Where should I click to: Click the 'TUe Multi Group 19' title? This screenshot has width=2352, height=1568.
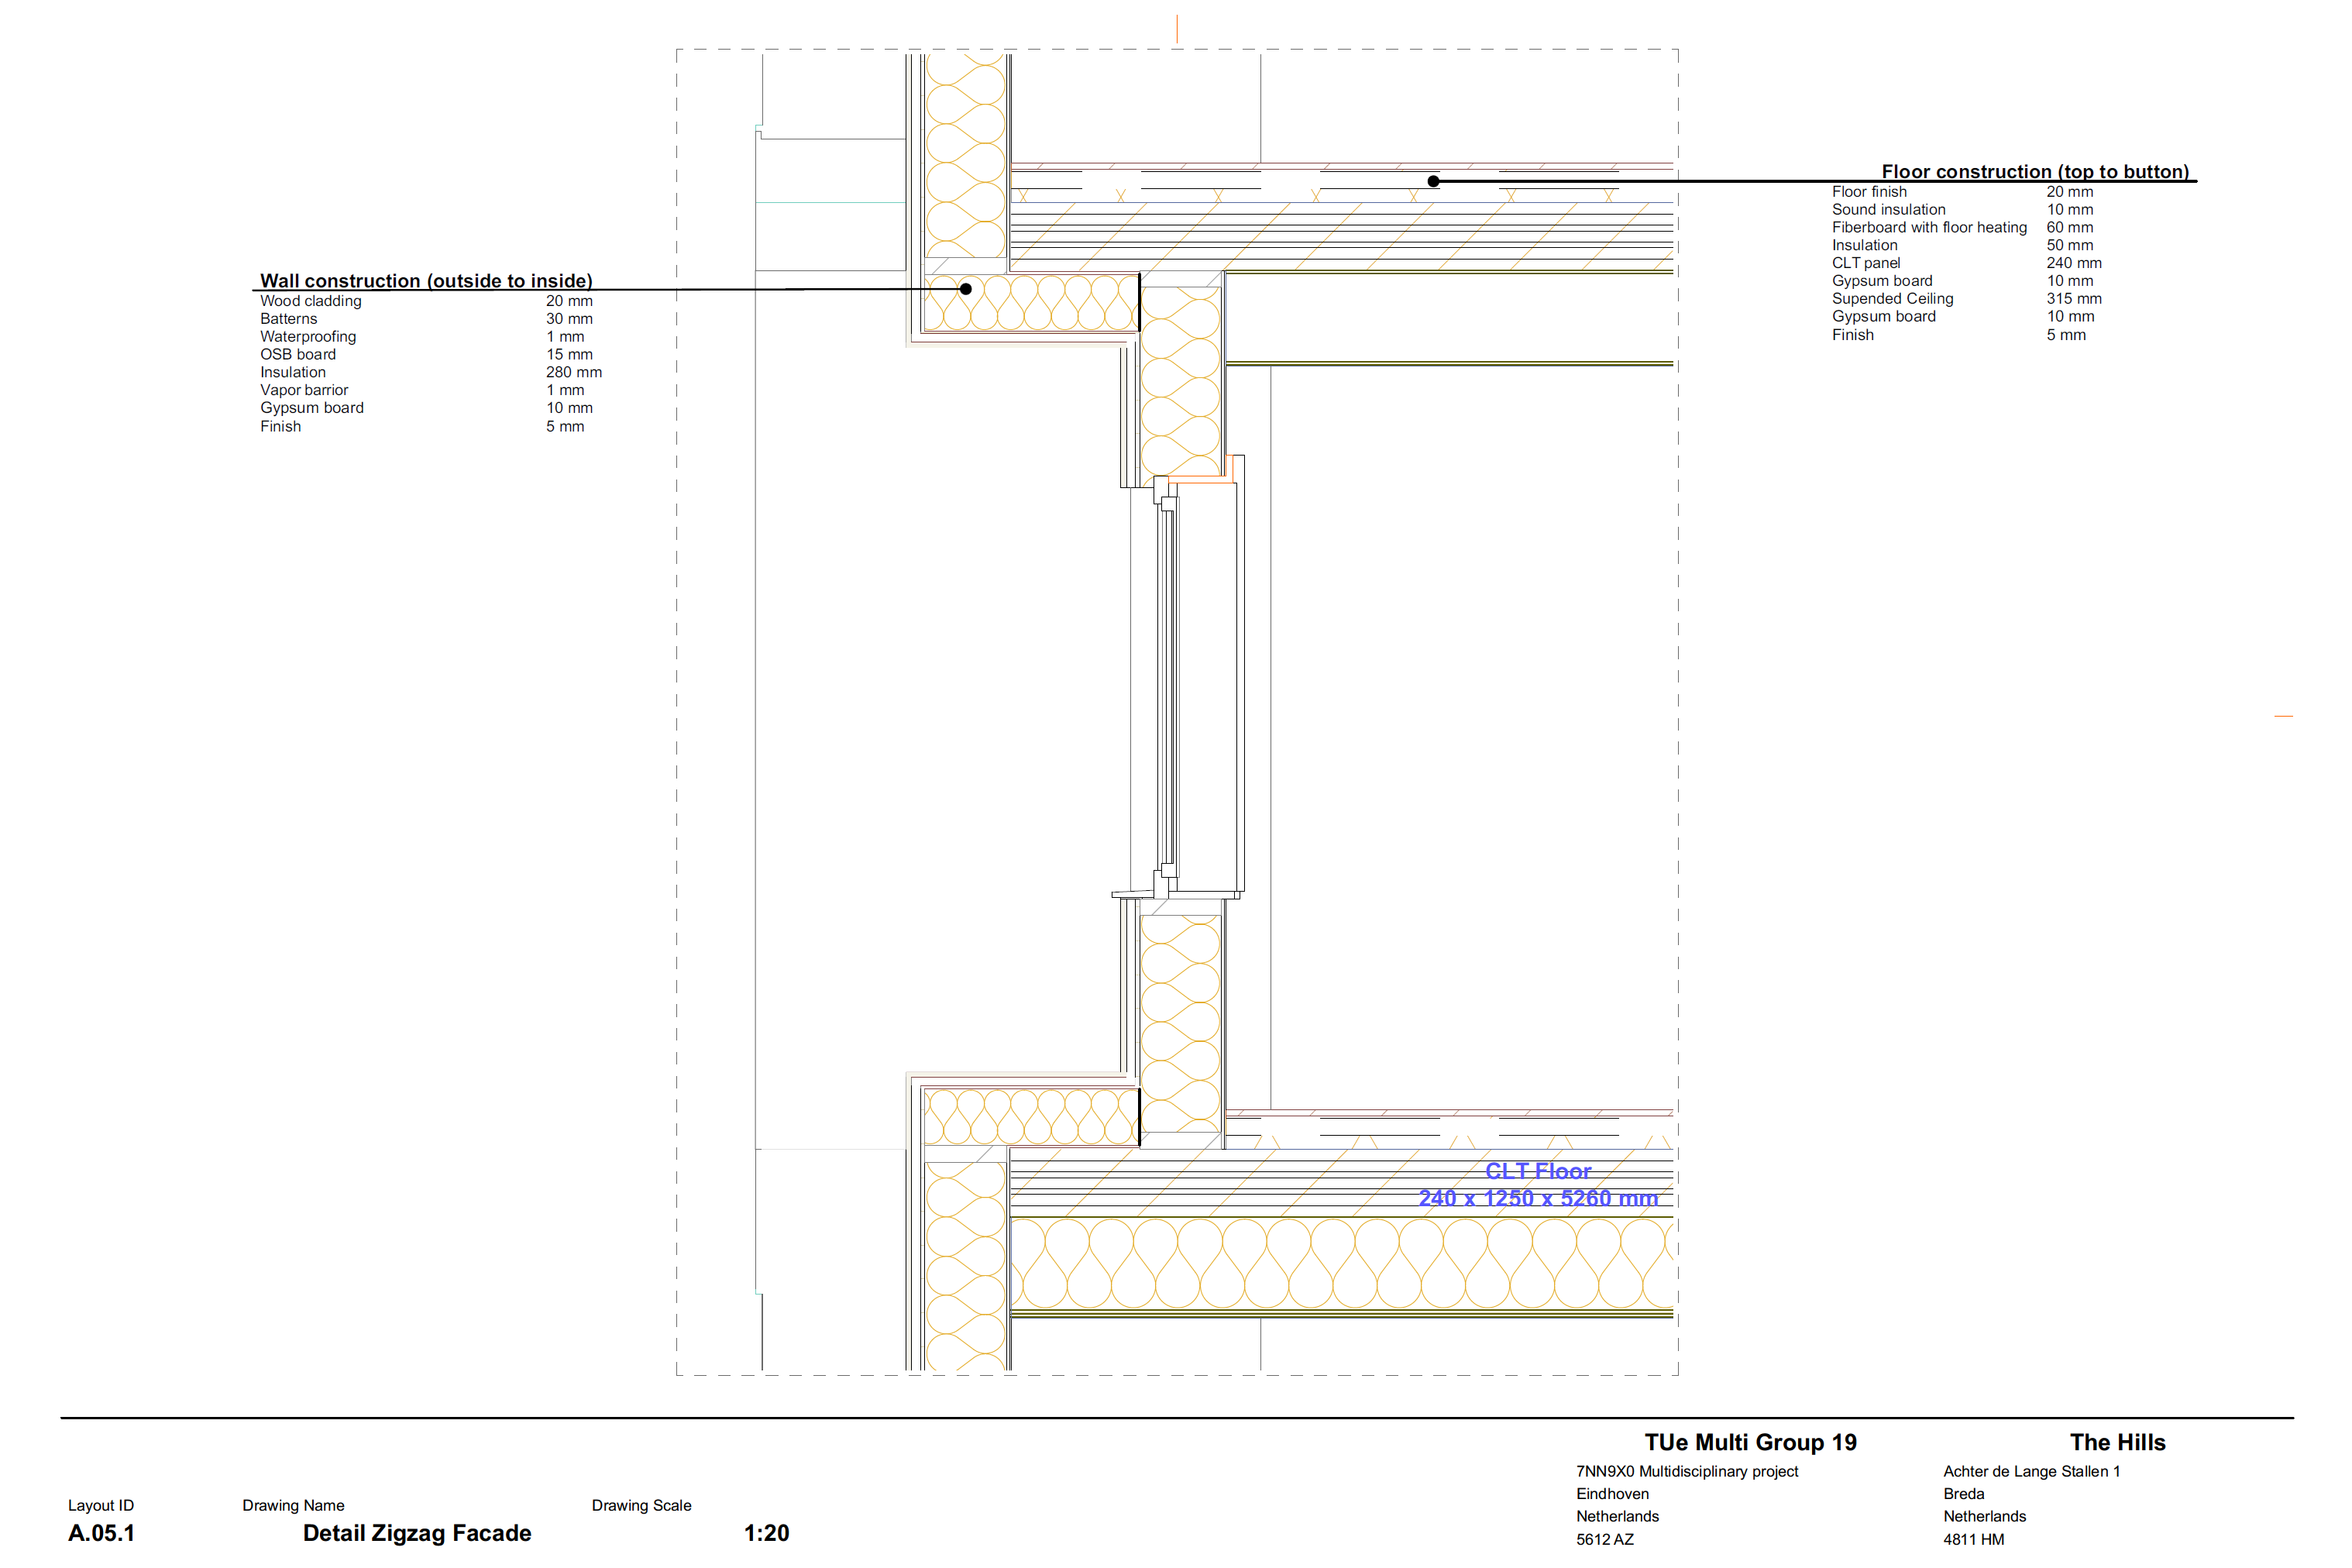pos(1750,1442)
